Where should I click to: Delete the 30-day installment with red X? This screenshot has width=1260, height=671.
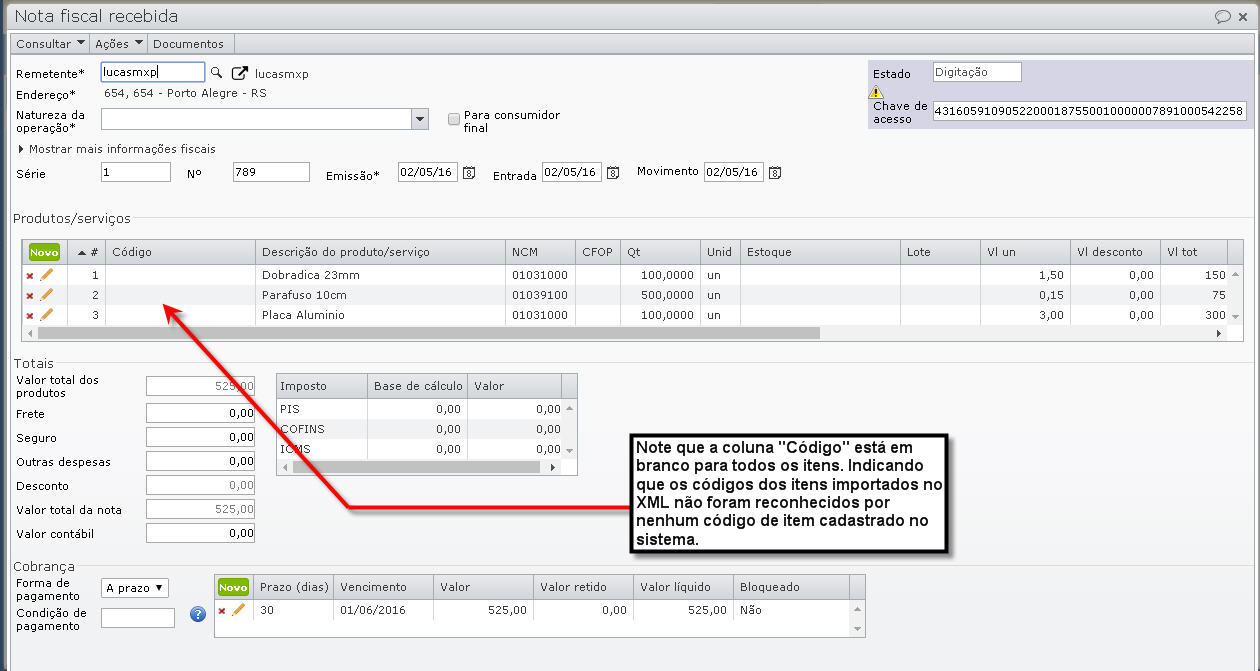pos(224,611)
